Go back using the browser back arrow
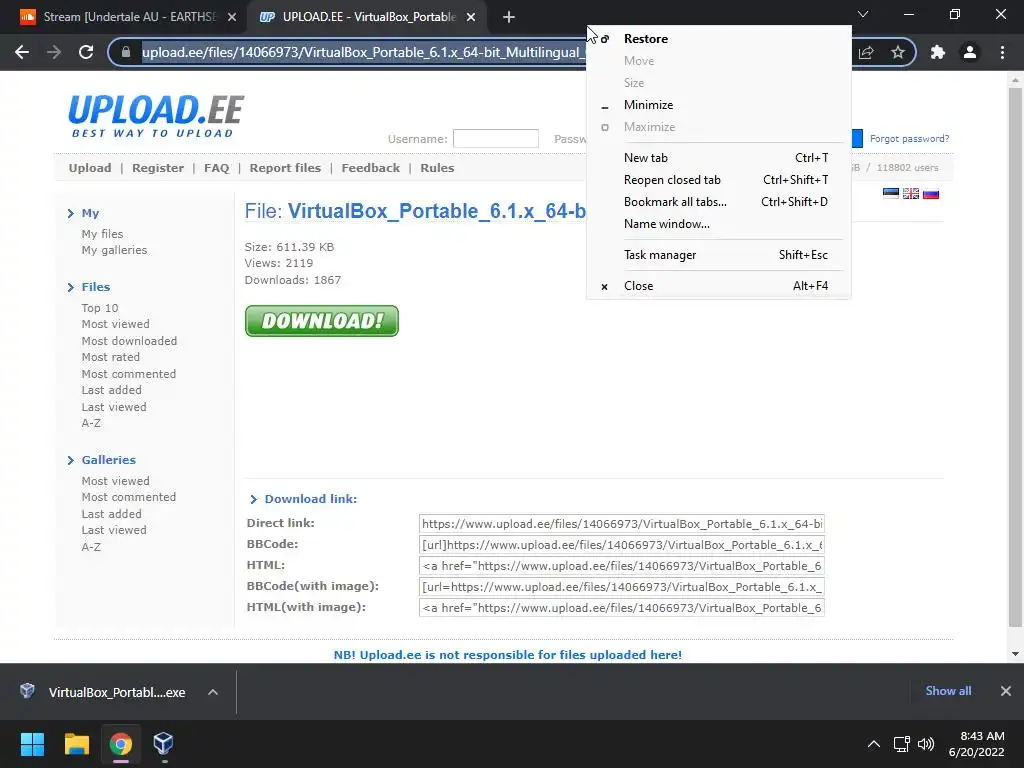Image resolution: width=1024 pixels, height=768 pixels. tap(22, 52)
